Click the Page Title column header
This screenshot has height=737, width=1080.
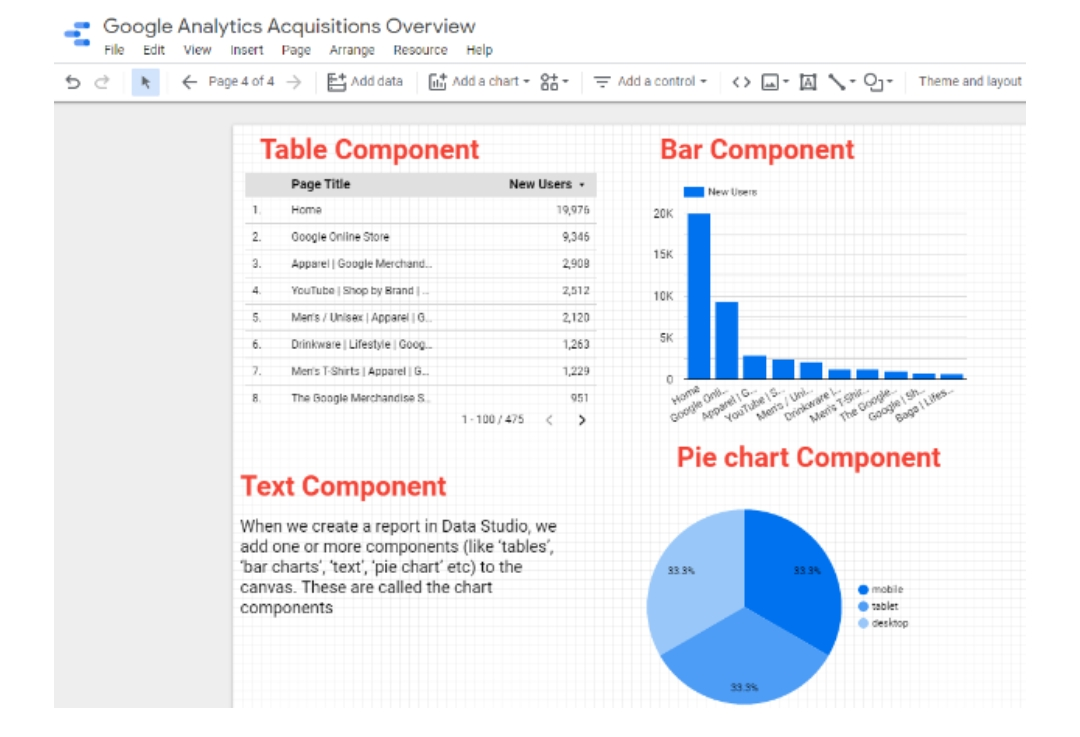click(x=320, y=184)
